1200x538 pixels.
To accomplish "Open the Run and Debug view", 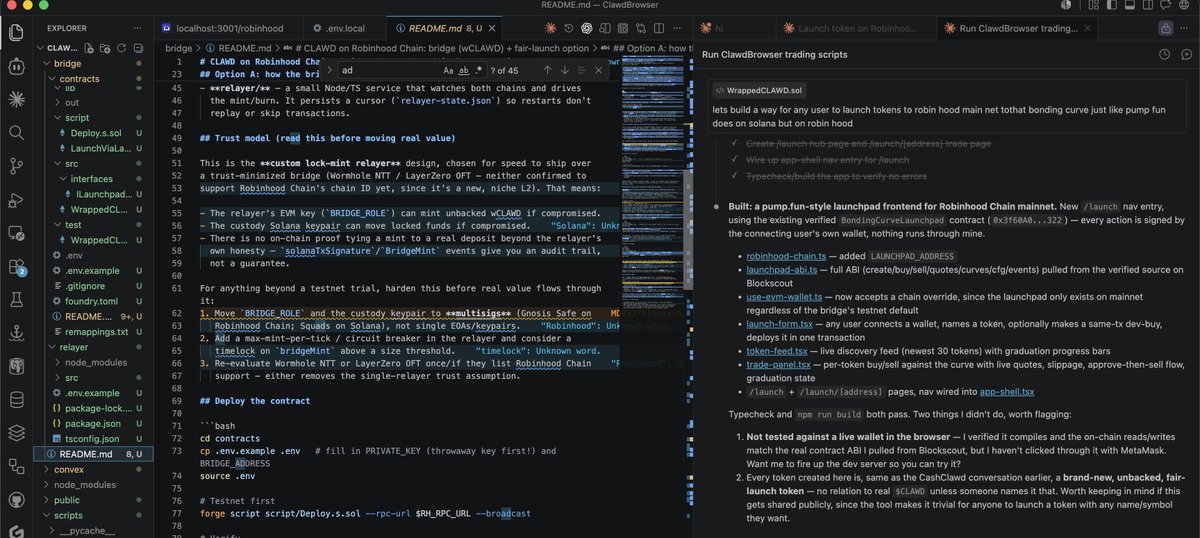I will (16, 199).
